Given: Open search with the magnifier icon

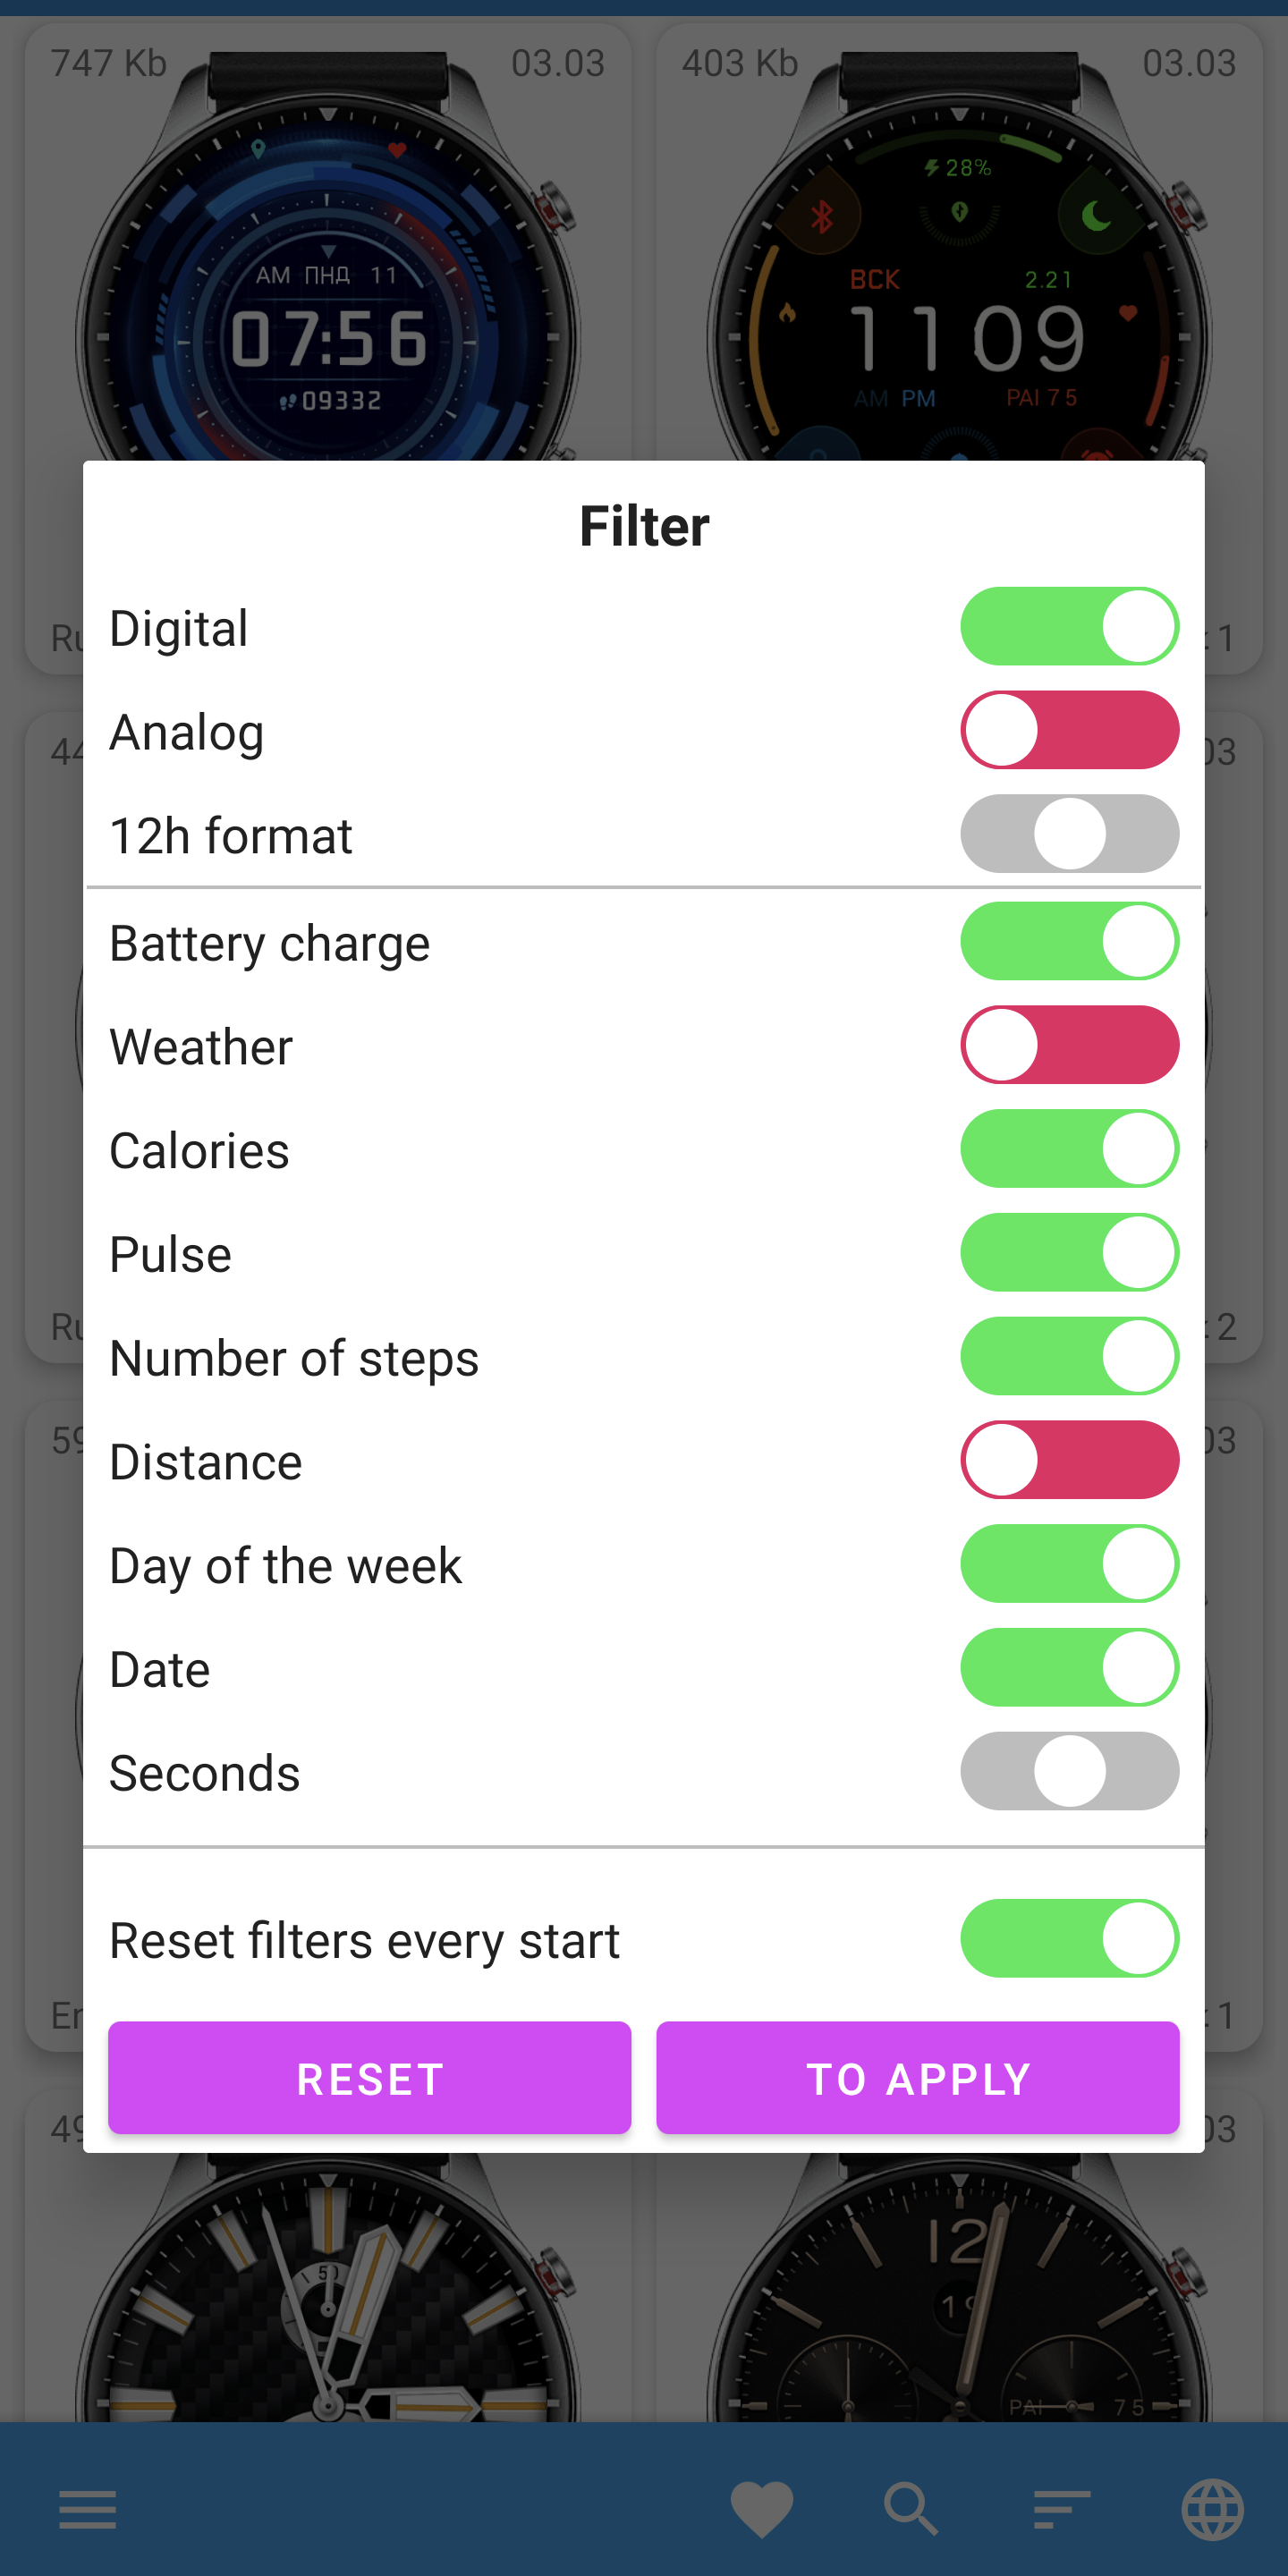Looking at the screenshot, I should [x=910, y=2509].
